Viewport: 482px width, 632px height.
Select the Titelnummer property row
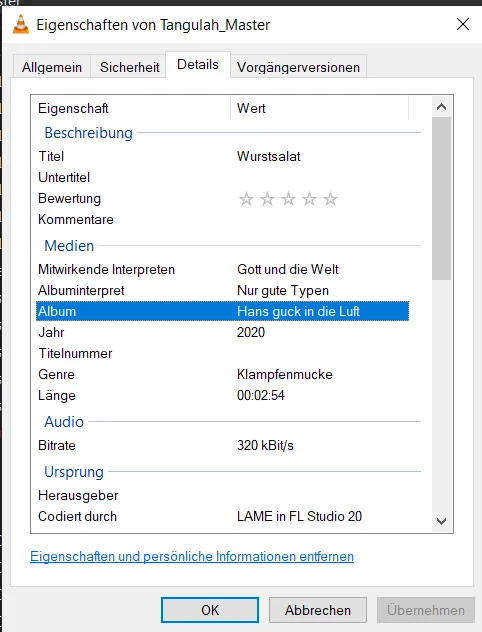222,353
